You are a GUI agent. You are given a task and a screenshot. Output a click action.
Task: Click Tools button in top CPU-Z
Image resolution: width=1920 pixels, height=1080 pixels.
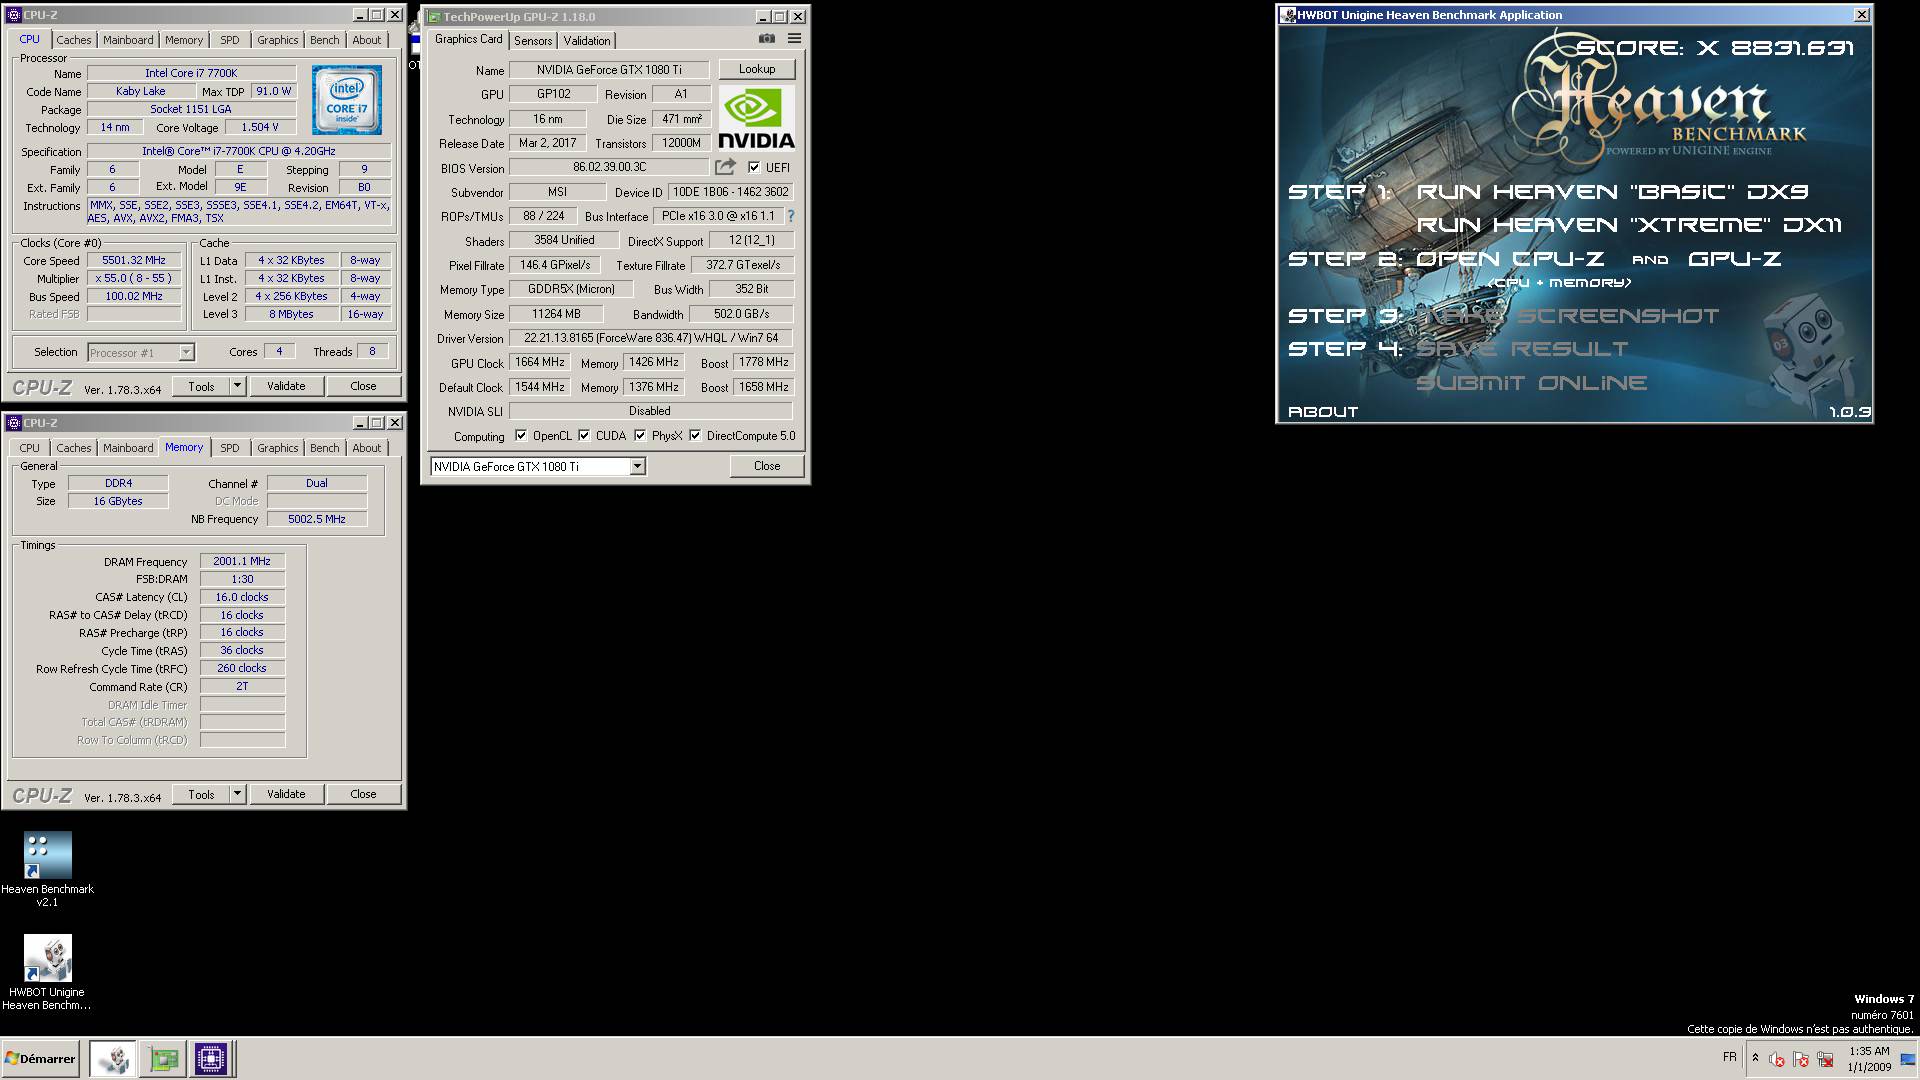201,386
